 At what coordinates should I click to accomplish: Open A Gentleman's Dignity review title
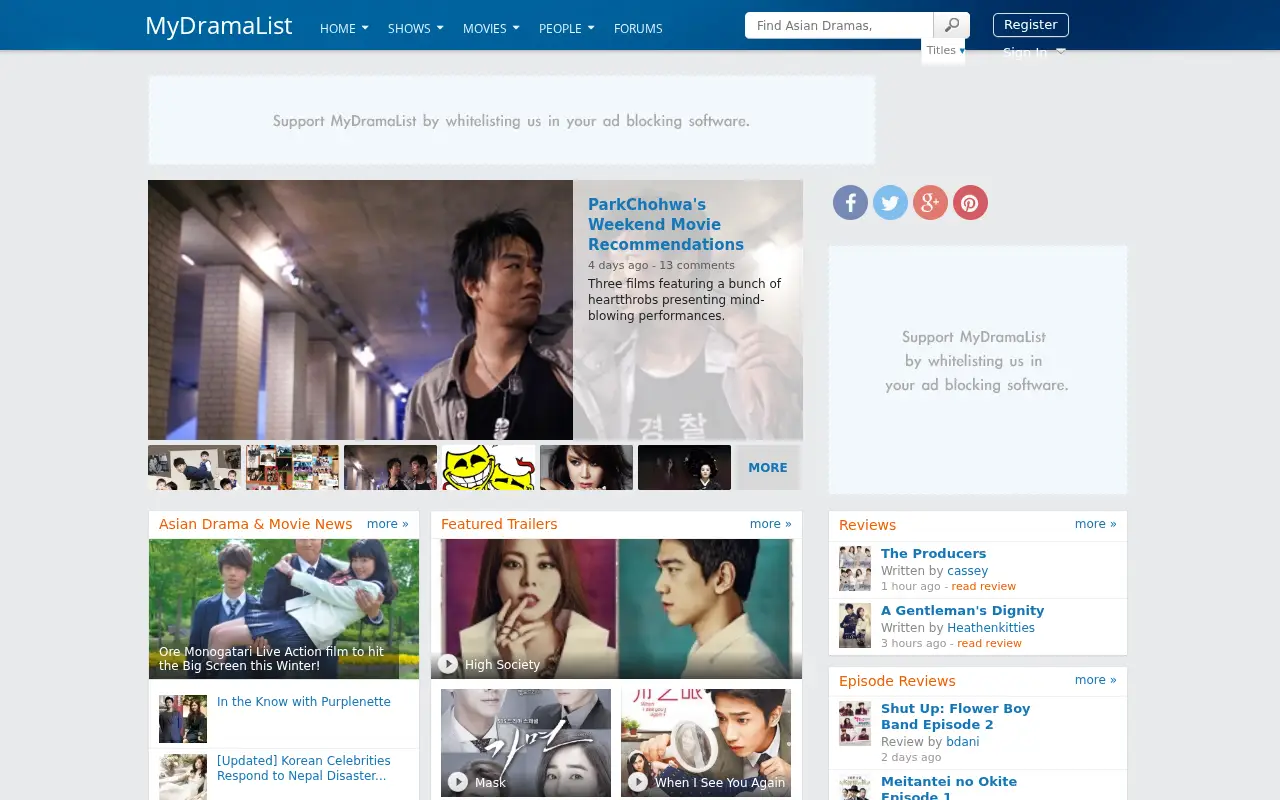[x=962, y=610]
